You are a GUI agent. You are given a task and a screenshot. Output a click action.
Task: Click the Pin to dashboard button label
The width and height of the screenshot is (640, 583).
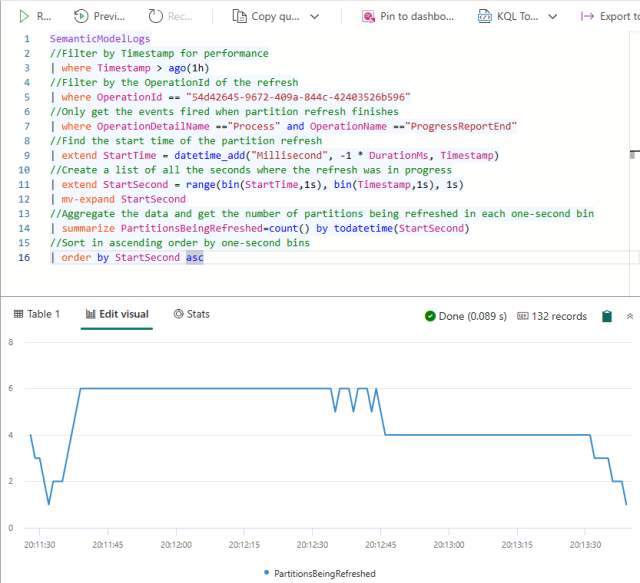(x=417, y=16)
